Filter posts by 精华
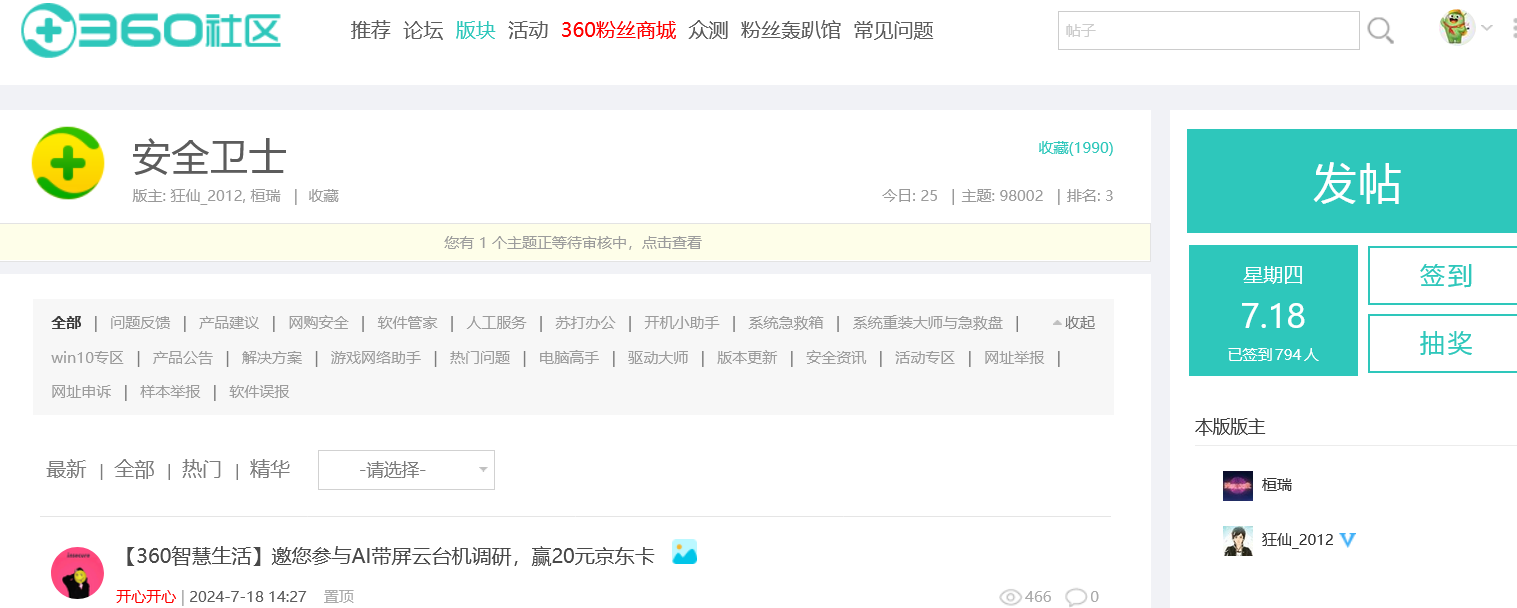This screenshot has height=608, width=1517. [270, 470]
